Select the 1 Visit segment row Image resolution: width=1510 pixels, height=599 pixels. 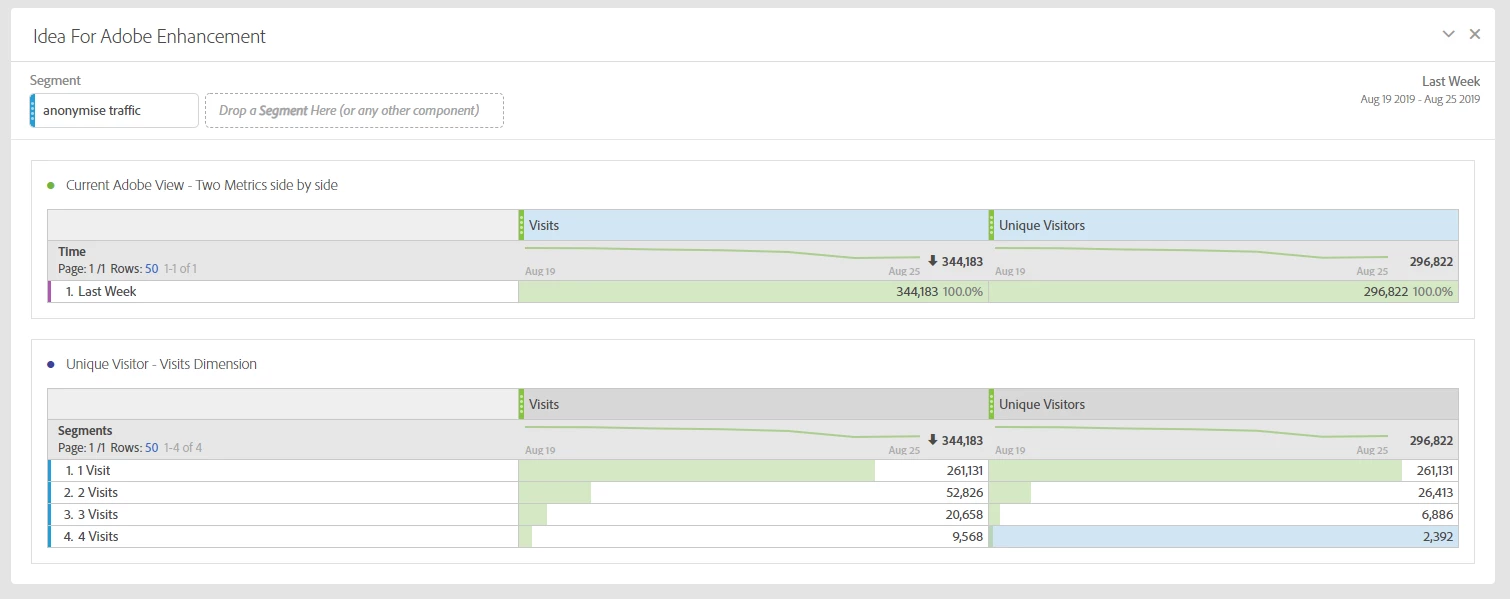[x=283, y=470]
